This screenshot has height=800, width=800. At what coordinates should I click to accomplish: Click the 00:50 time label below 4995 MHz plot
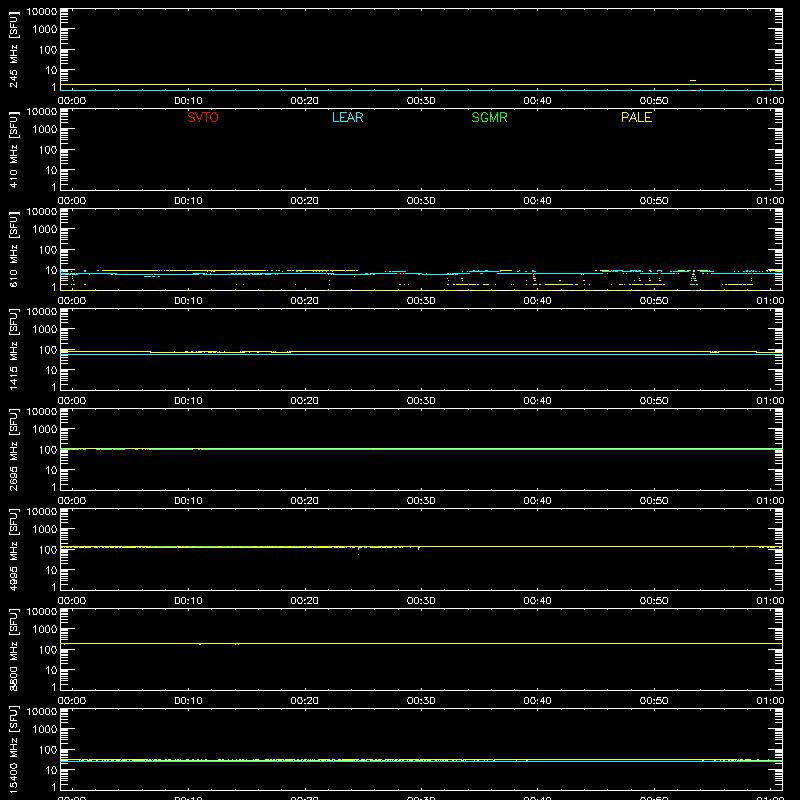[654, 601]
